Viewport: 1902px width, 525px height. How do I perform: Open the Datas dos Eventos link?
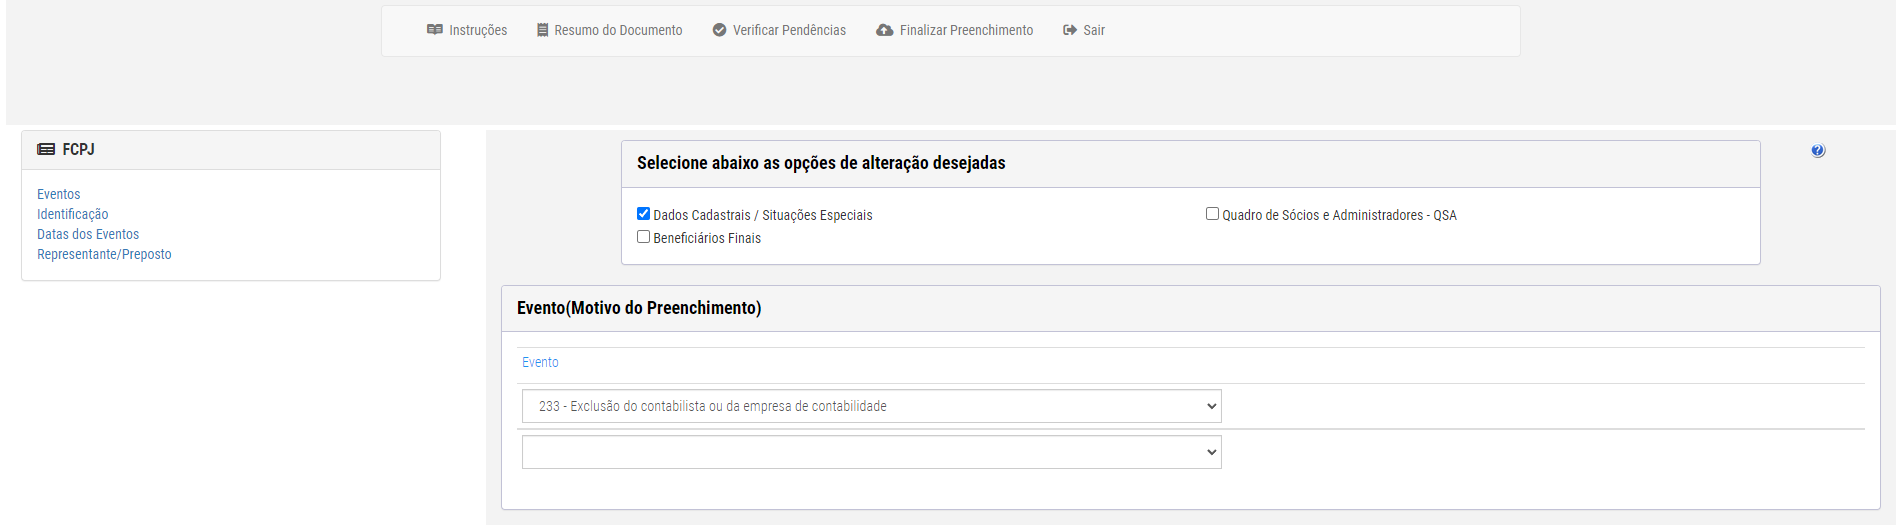[88, 234]
